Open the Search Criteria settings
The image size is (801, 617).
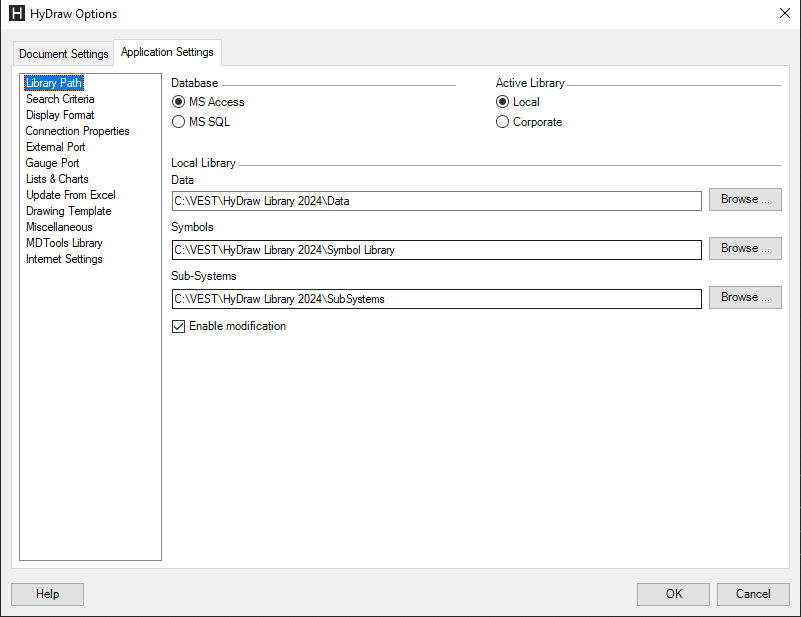pyautogui.click(x=60, y=99)
